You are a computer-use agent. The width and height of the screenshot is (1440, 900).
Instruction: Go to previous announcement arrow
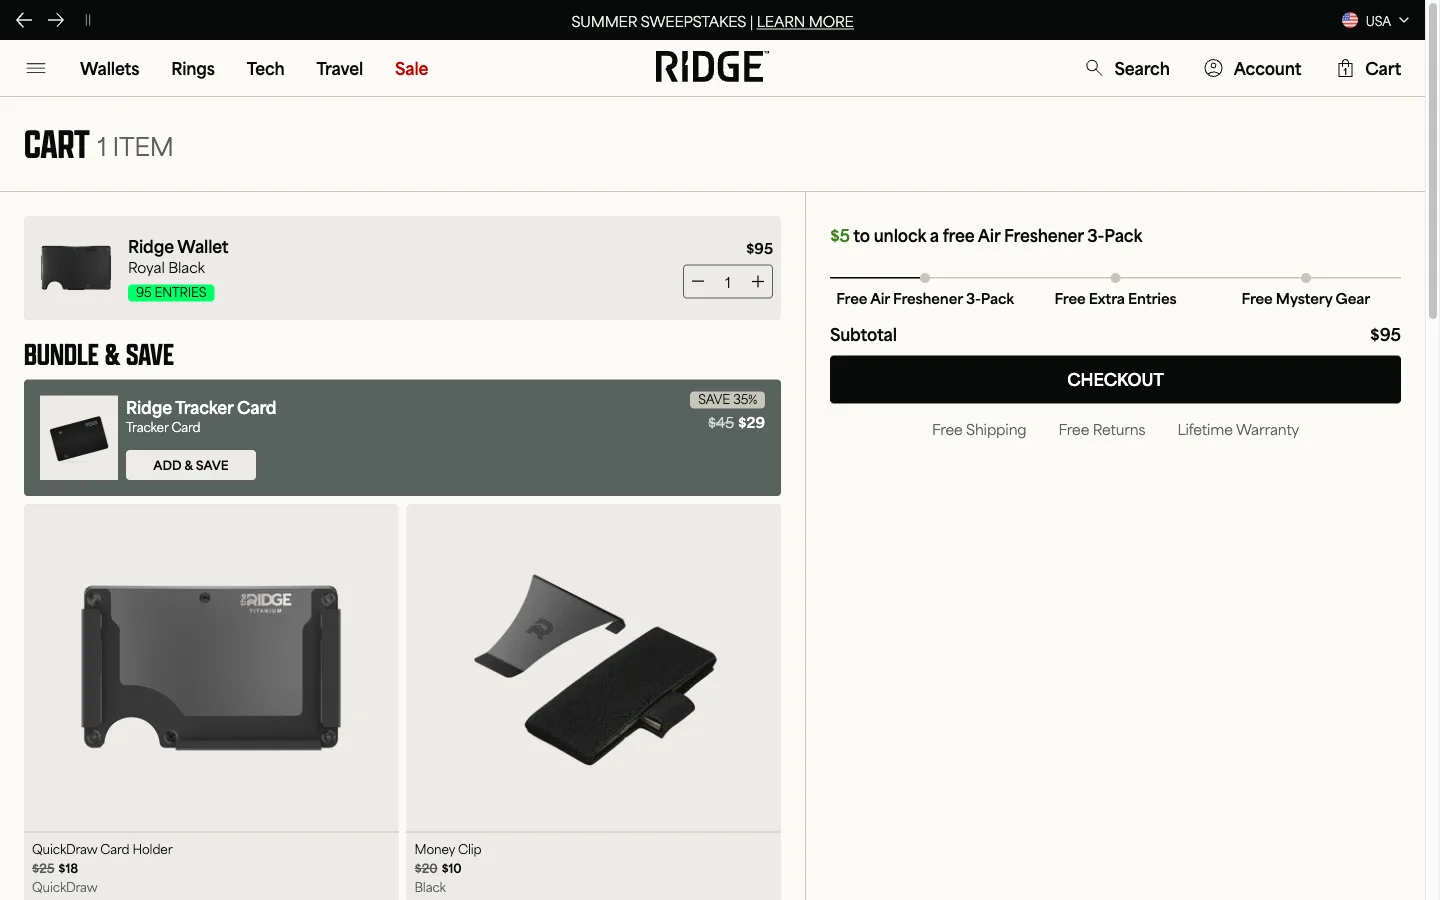pos(24,20)
